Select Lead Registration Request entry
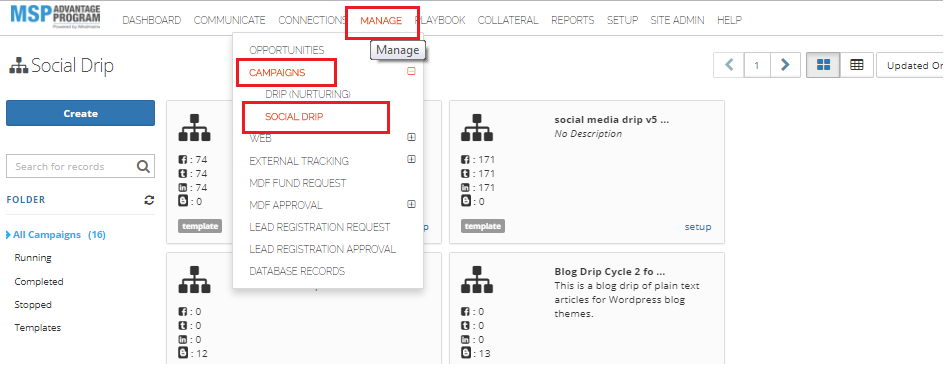Screen dimensions: 944x368 tap(320, 227)
